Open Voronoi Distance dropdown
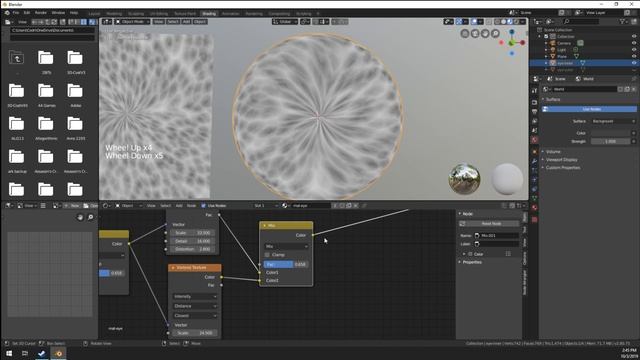The image size is (640, 360). [x=195, y=306]
